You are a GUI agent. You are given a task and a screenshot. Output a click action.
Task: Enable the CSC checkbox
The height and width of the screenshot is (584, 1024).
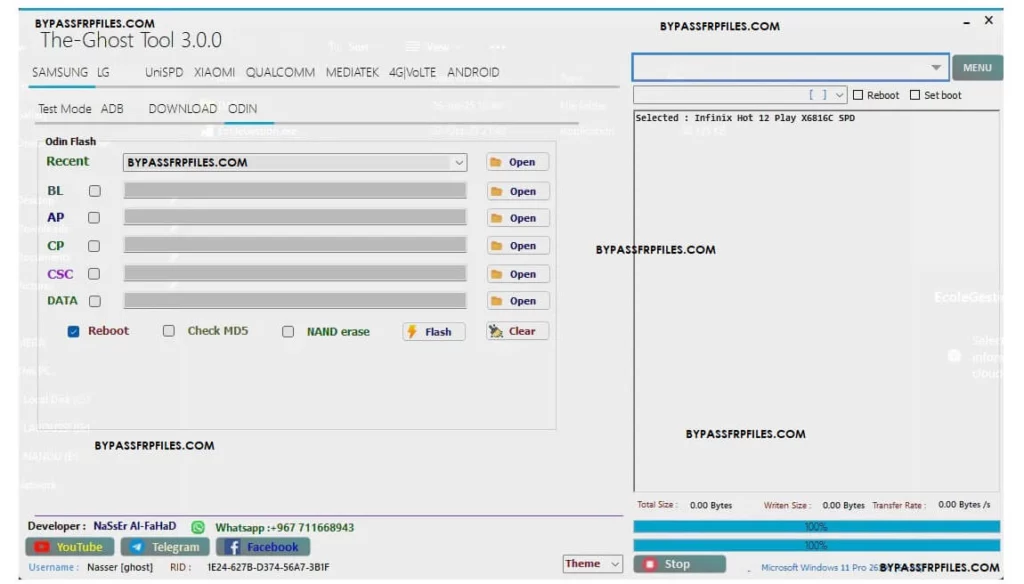pos(94,274)
